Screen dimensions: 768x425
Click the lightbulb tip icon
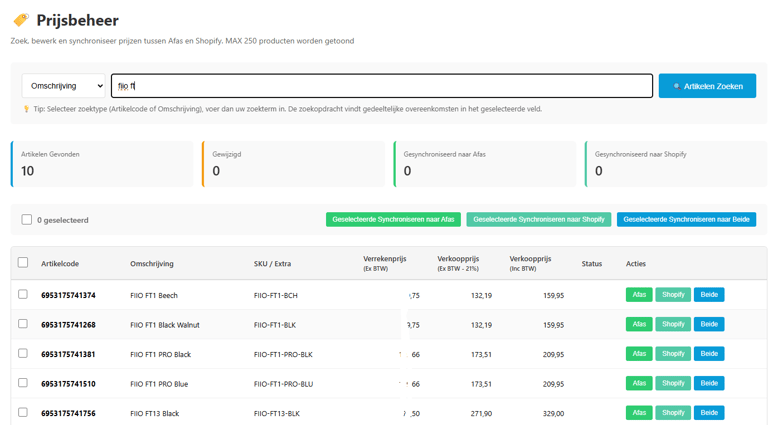[27, 109]
